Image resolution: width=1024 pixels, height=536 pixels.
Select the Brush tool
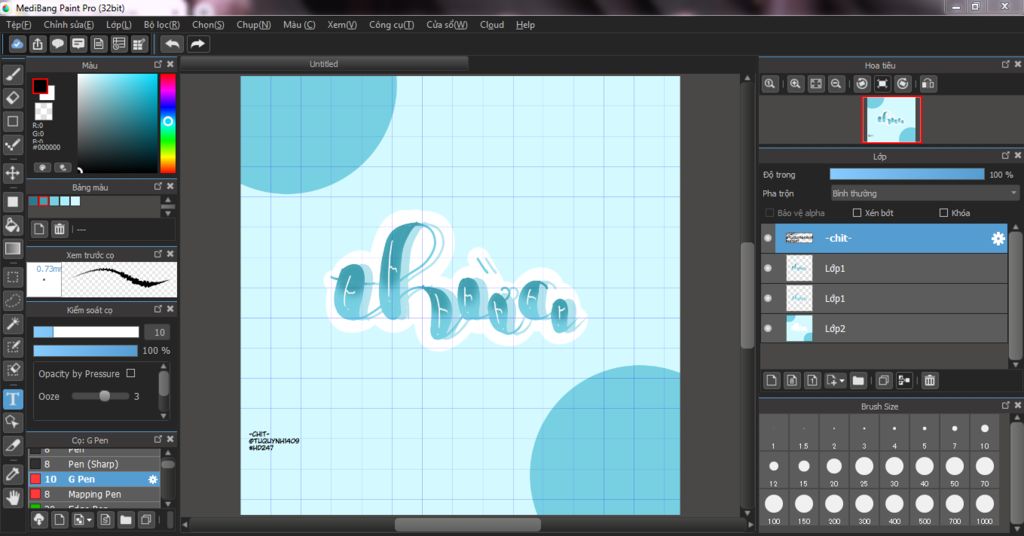pos(13,75)
